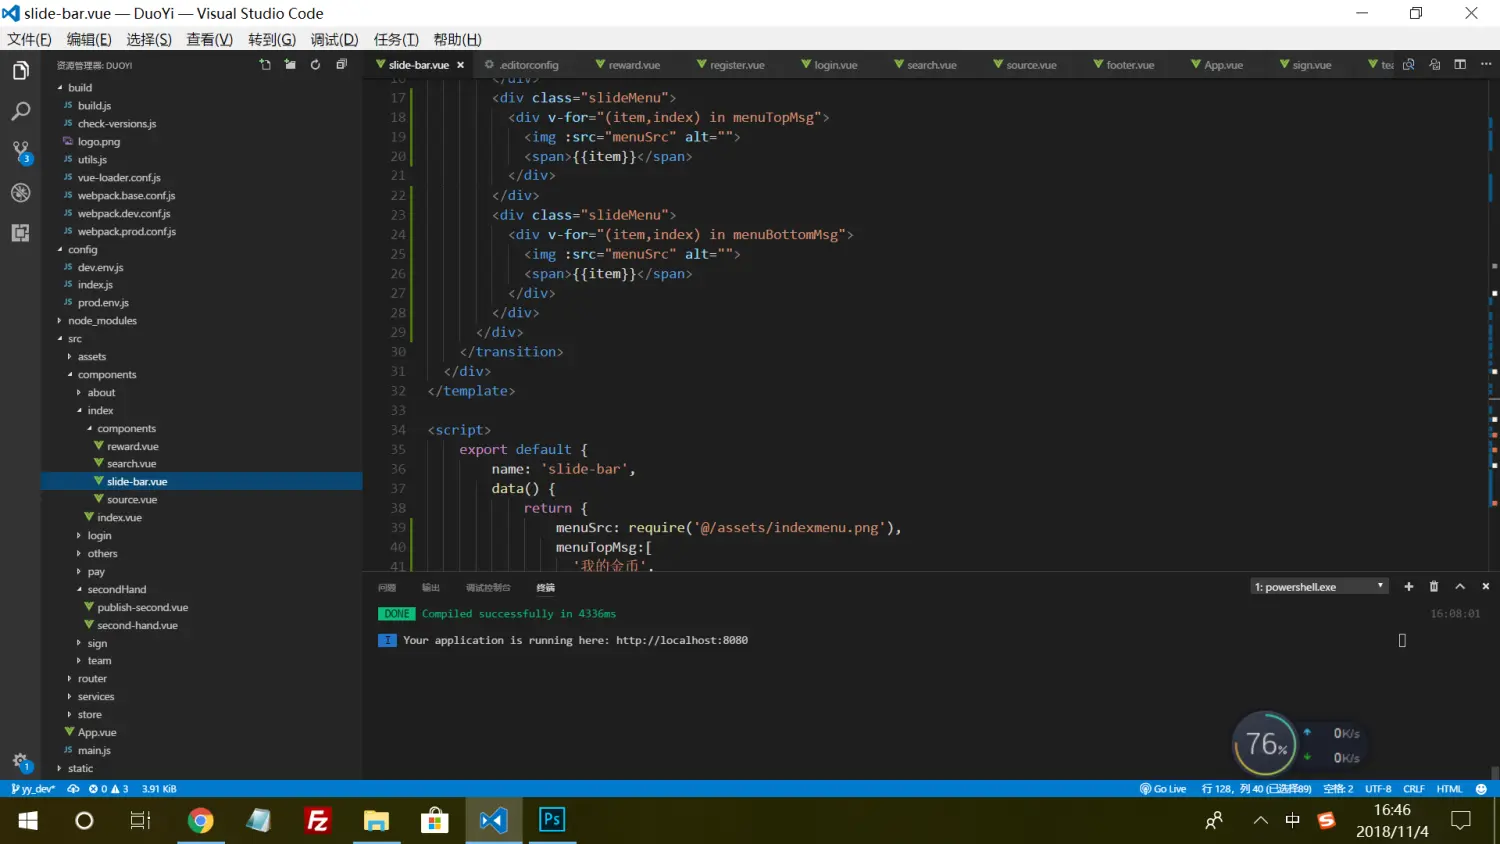This screenshot has height=844, width=1500.
Task: Change language mode HTML in status bar
Action: [x=1449, y=789]
